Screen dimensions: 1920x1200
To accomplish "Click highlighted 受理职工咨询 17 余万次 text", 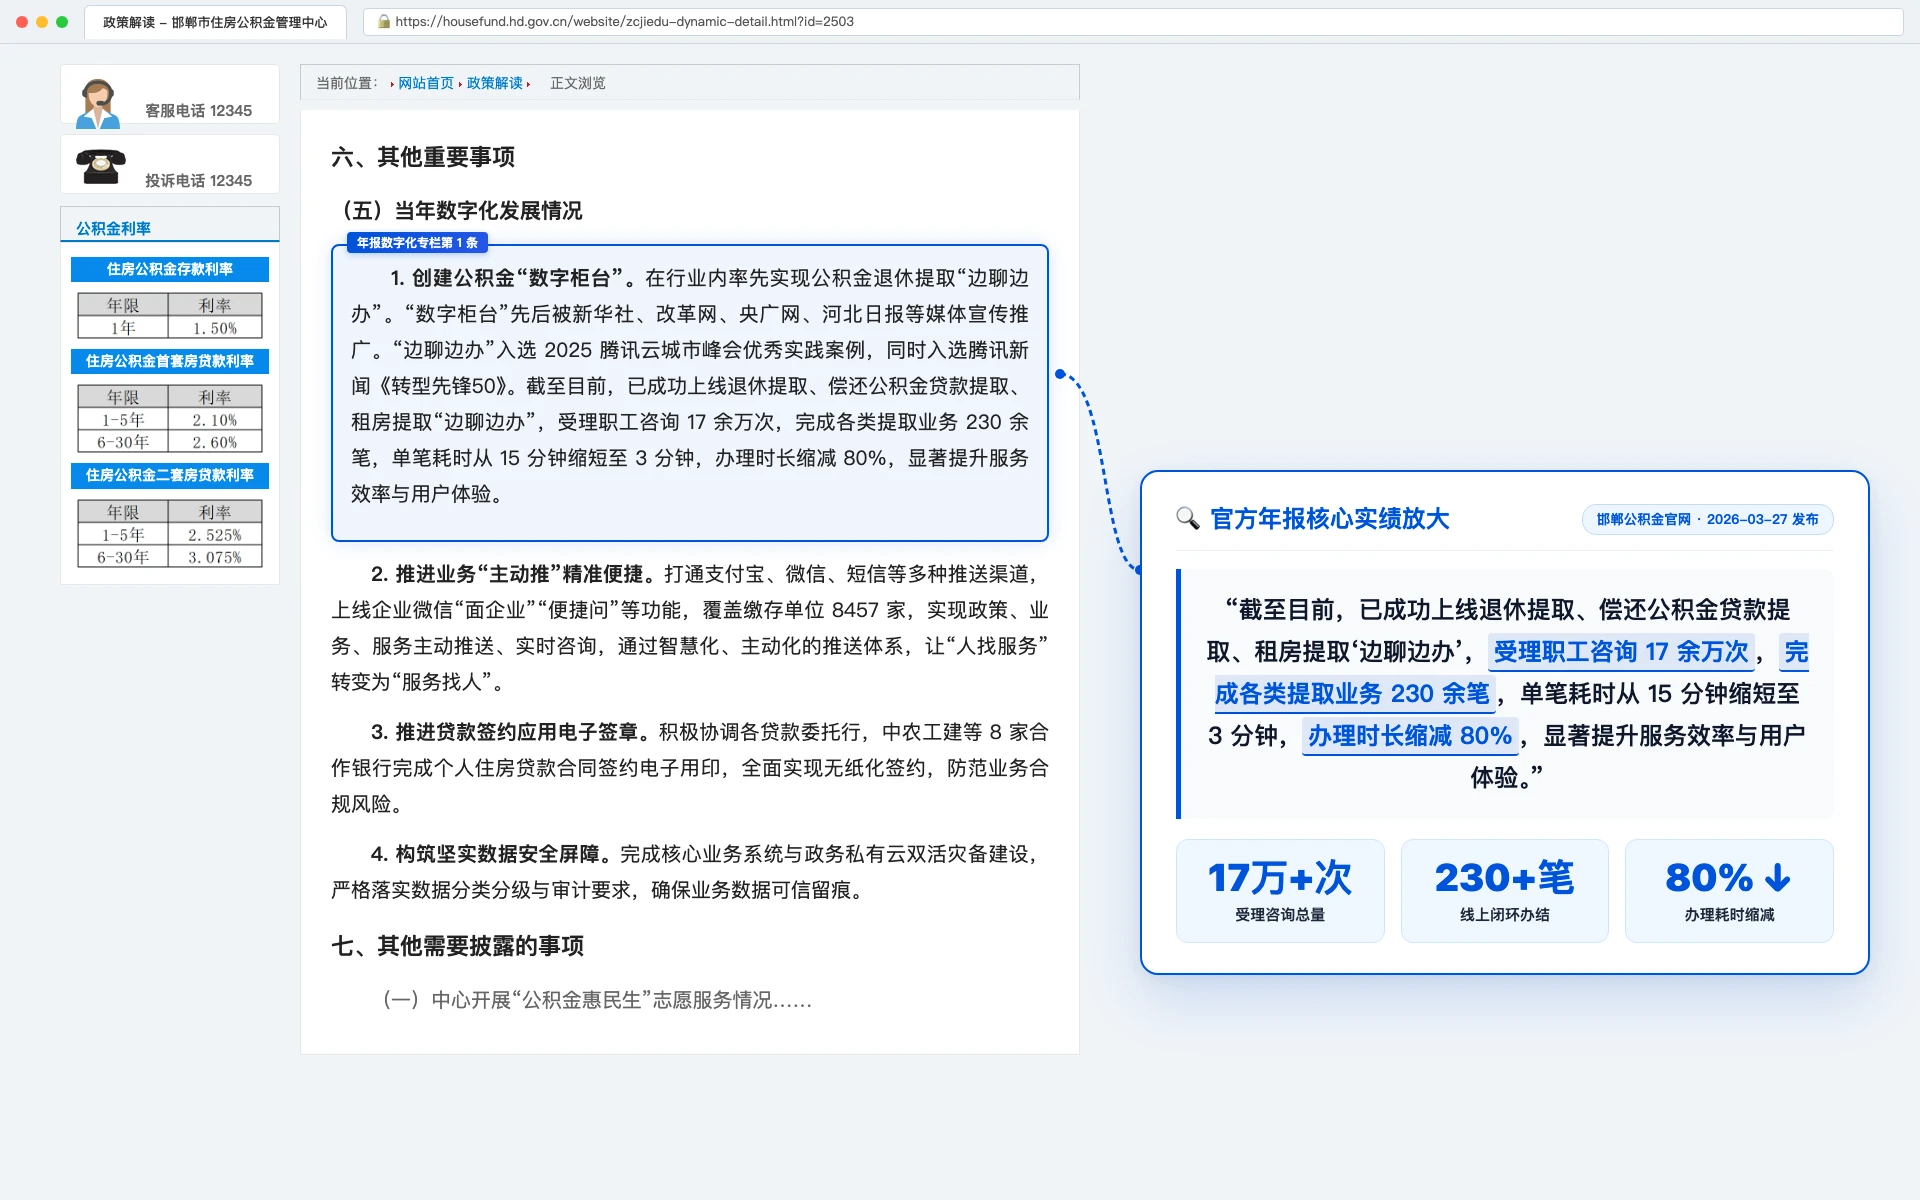I will [x=1621, y=652].
